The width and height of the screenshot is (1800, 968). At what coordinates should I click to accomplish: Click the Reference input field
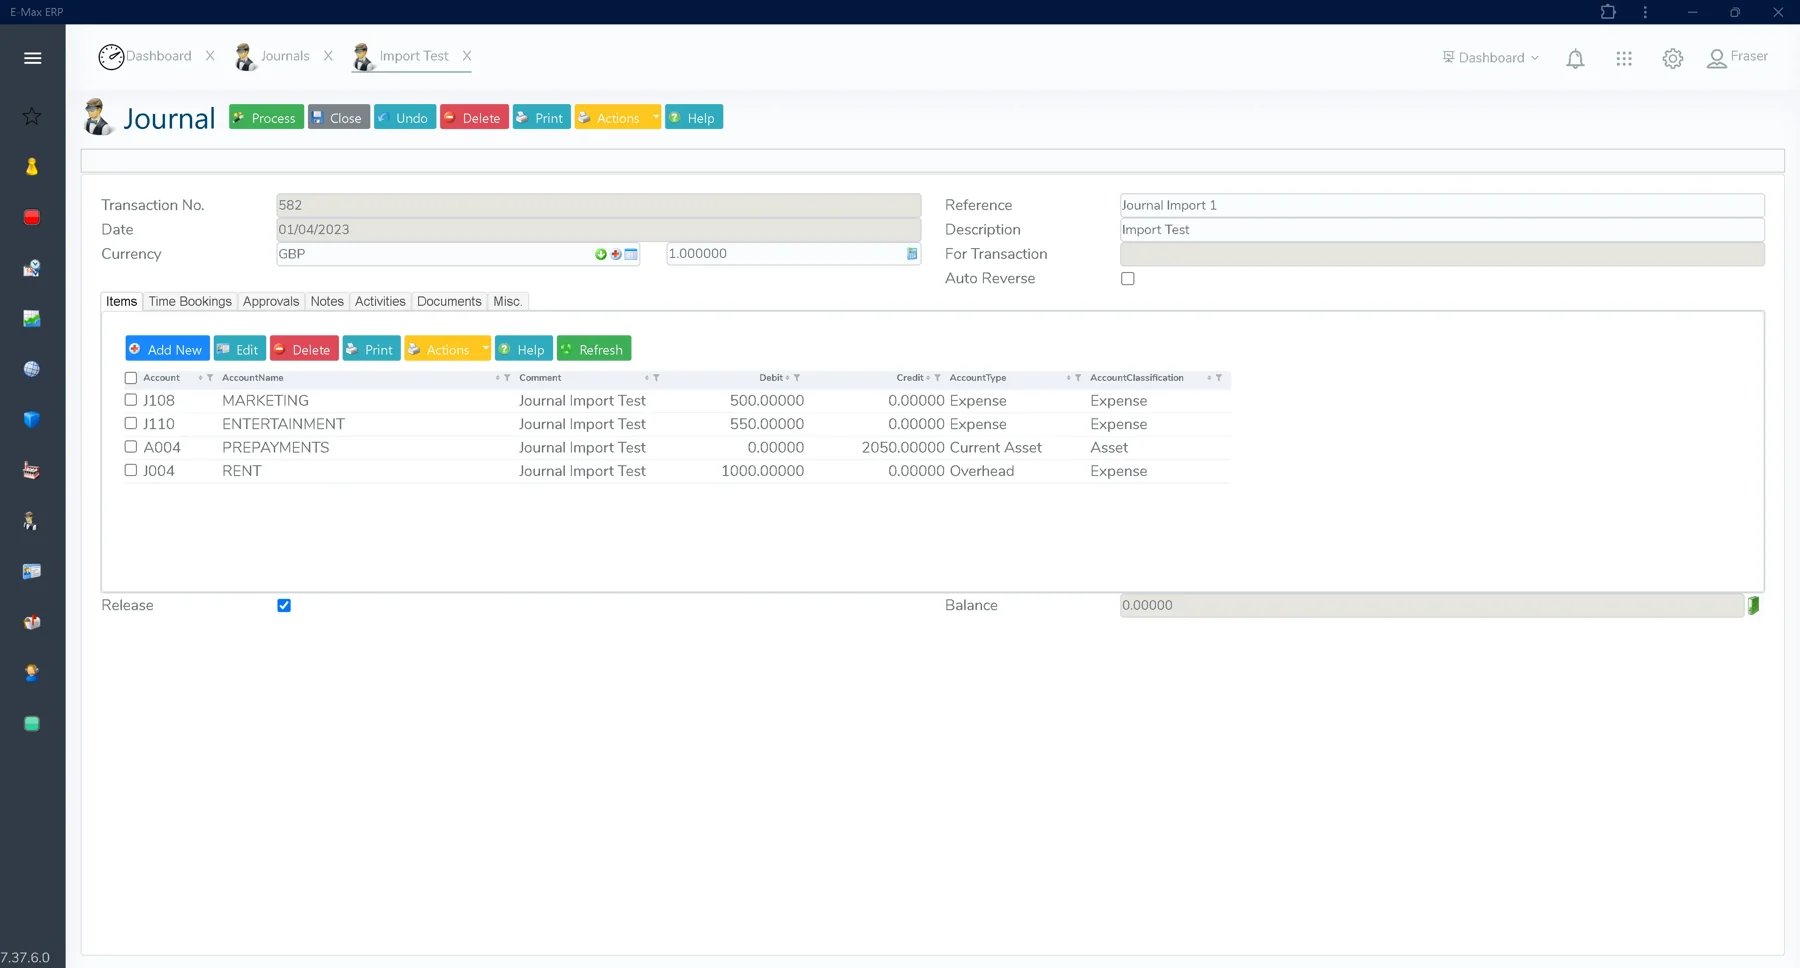coord(1442,205)
